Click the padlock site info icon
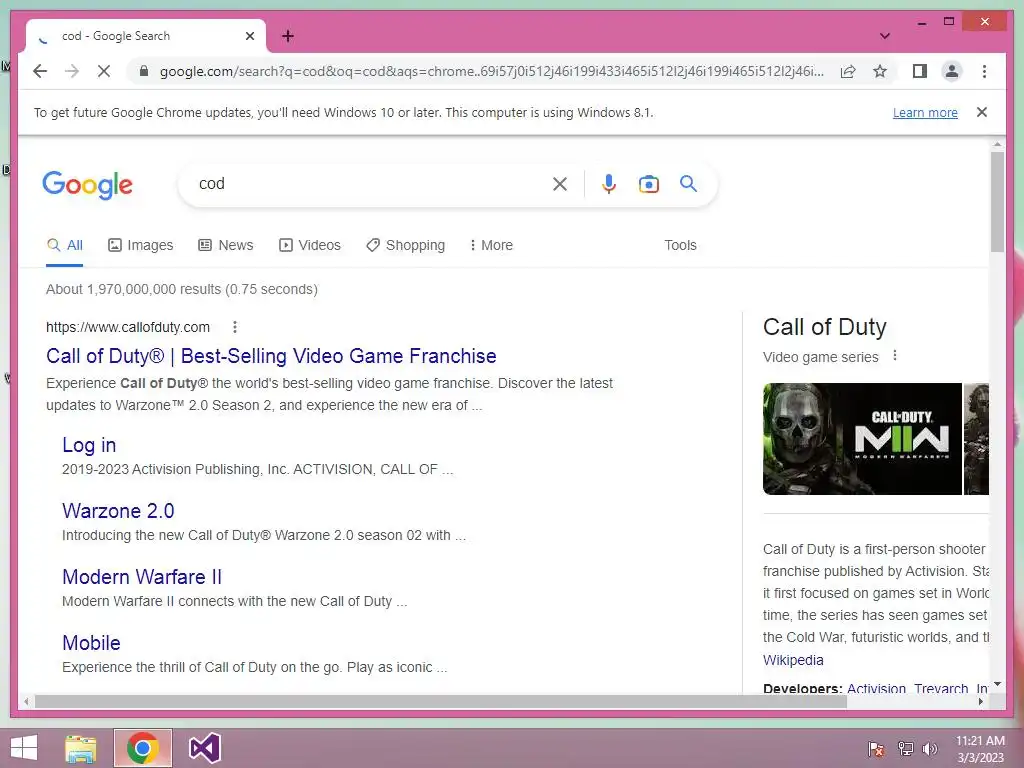 coord(144,71)
